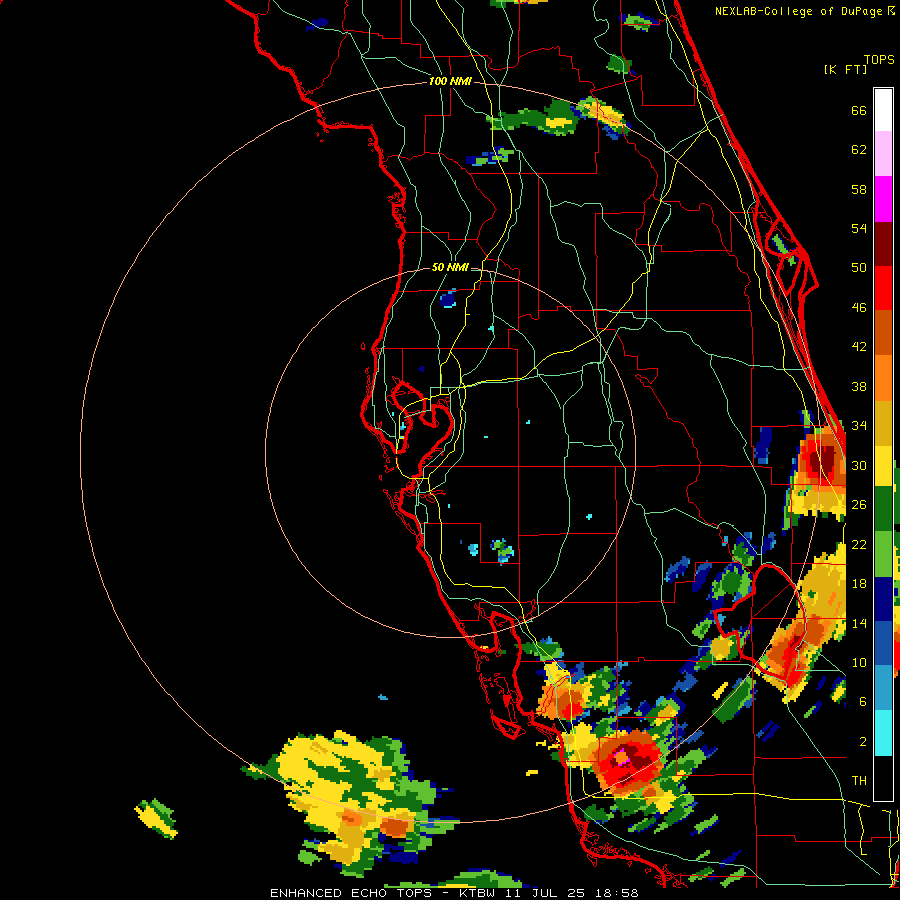Select the TH legend label

pos(859,781)
